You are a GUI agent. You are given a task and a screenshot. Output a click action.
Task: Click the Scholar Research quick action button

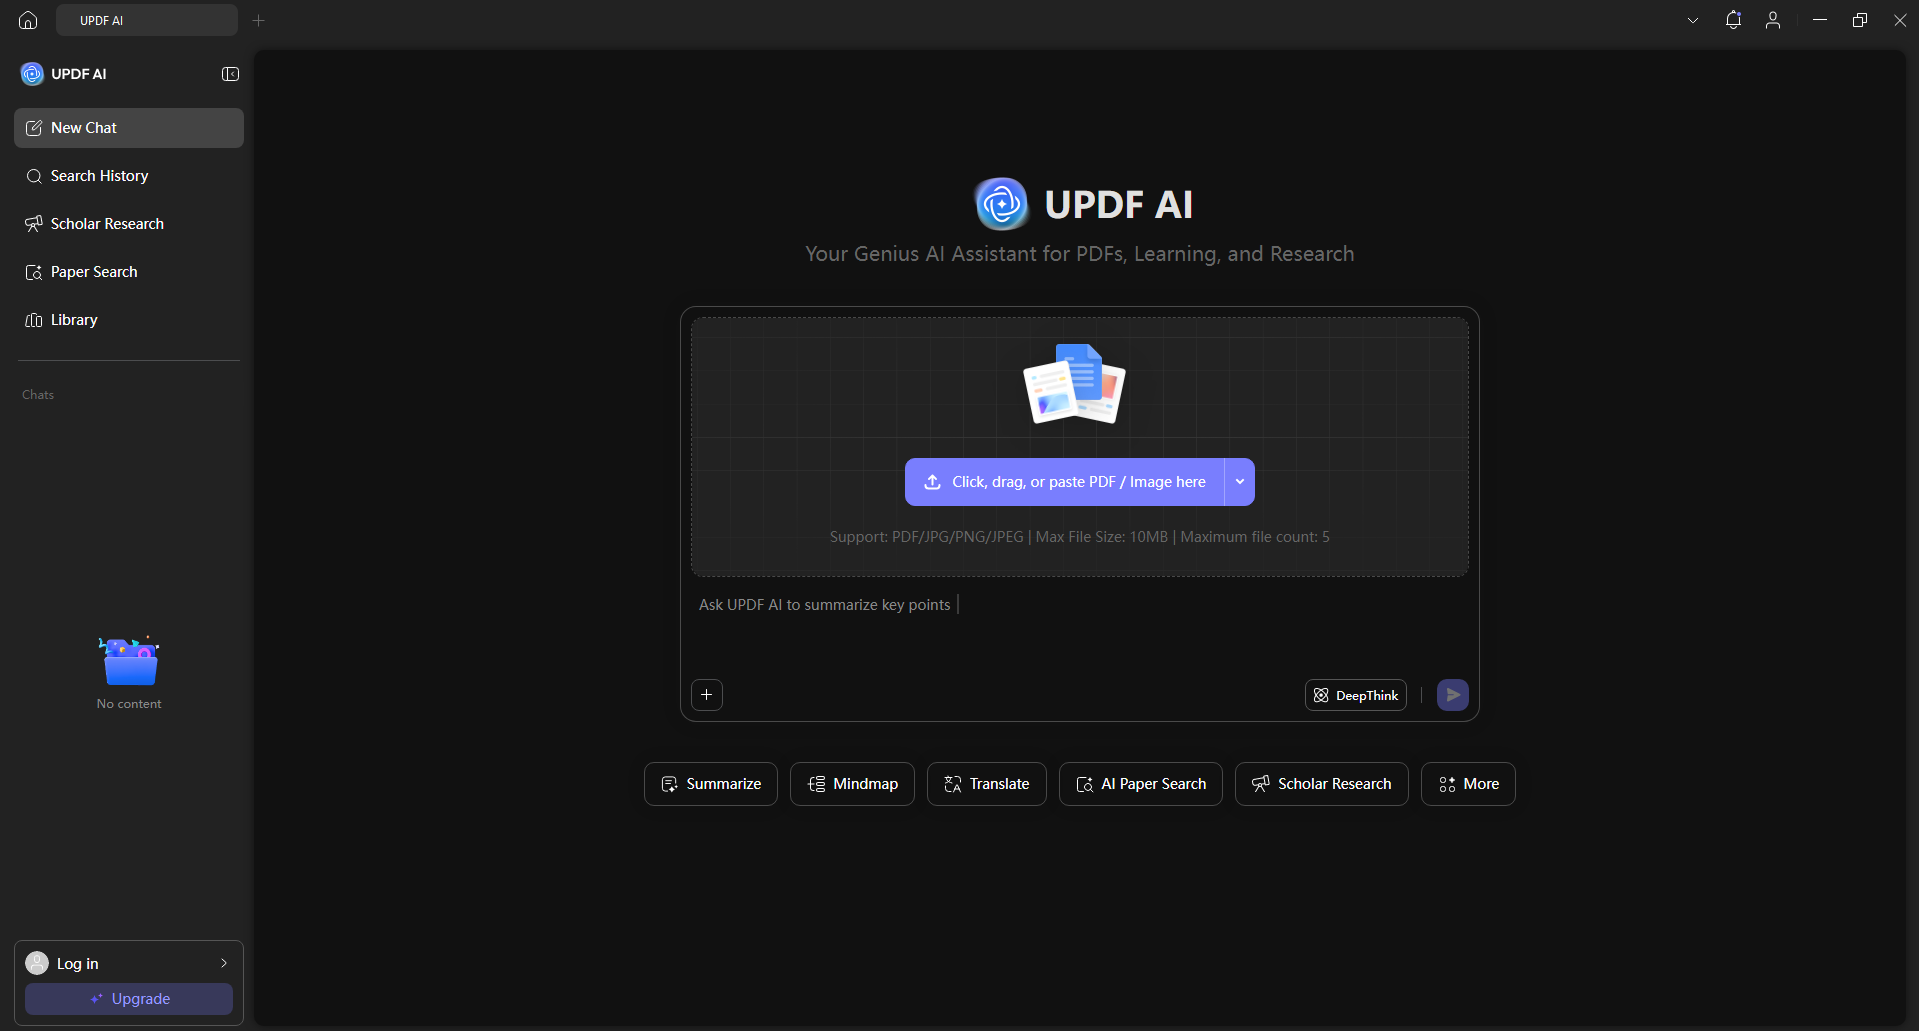tap(1322, 784)
